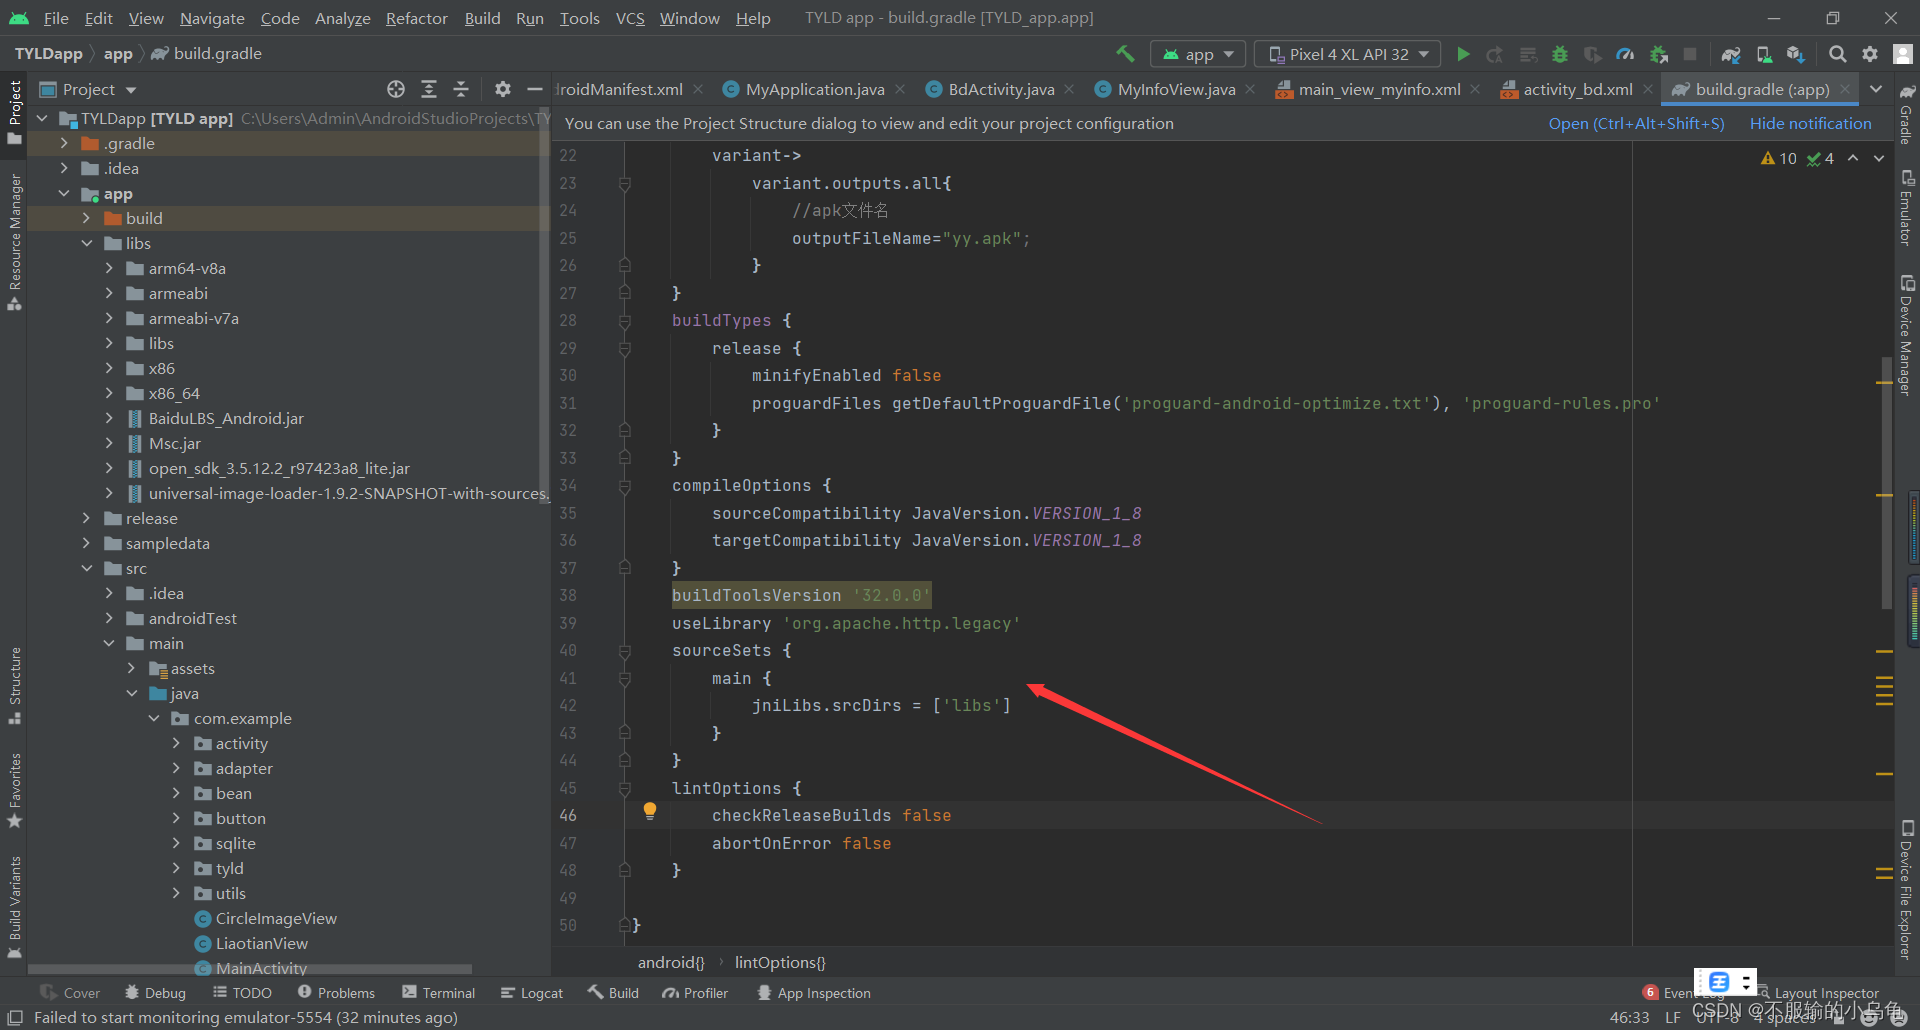Open the Pixel 4 XL API 32 device dropdown
This screenshot has width=1920, height=1030.
pyautogui.click(x=1348, y=54)
